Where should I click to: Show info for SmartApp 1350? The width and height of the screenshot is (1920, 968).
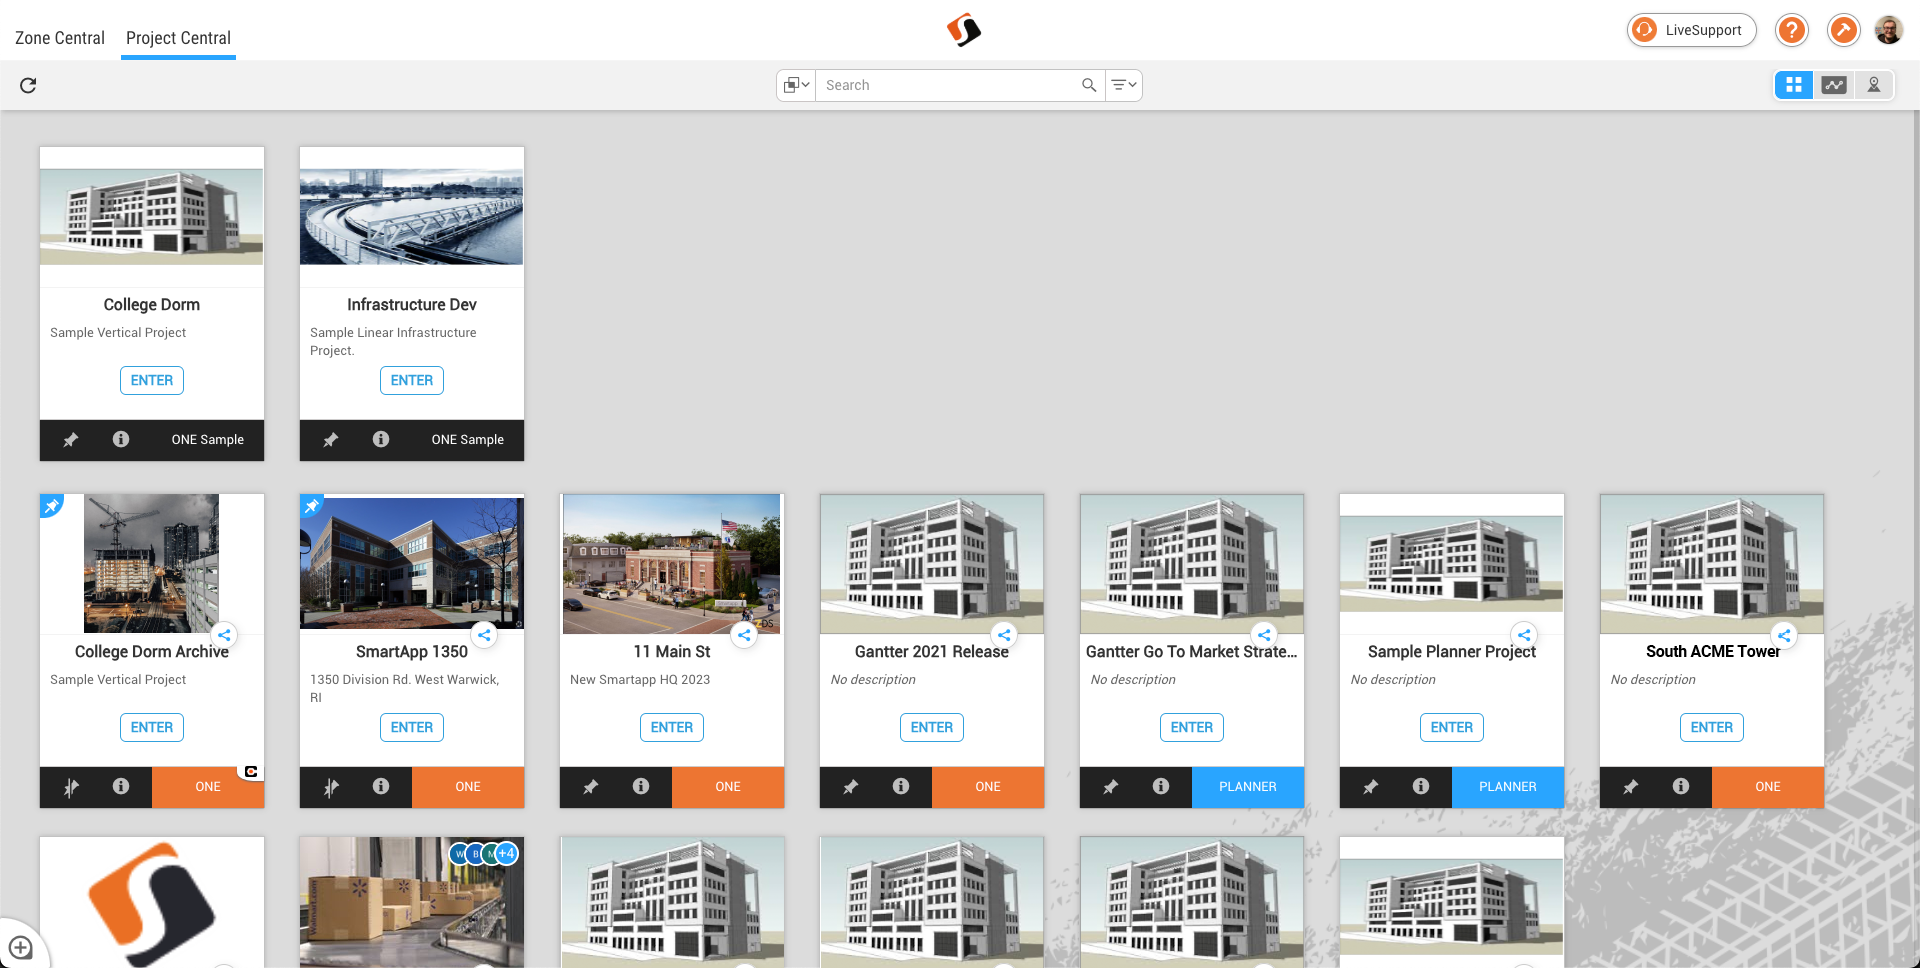pyautogui.click(x=381, y=786)
